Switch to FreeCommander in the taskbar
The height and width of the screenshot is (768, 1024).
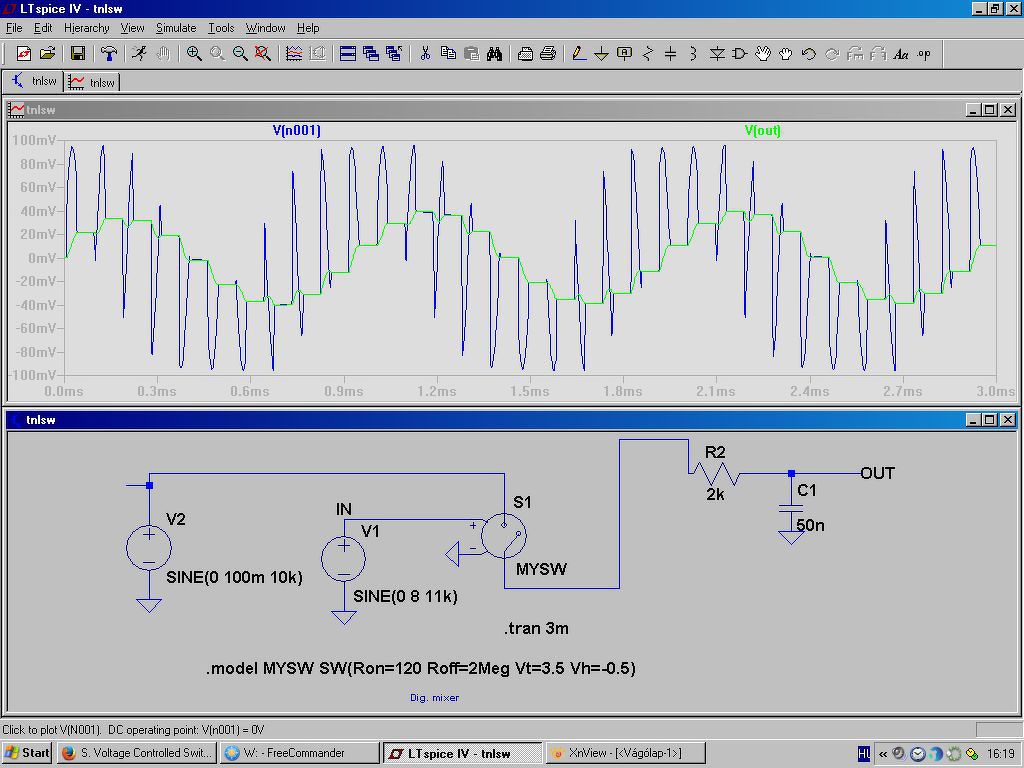pos(298,753)
